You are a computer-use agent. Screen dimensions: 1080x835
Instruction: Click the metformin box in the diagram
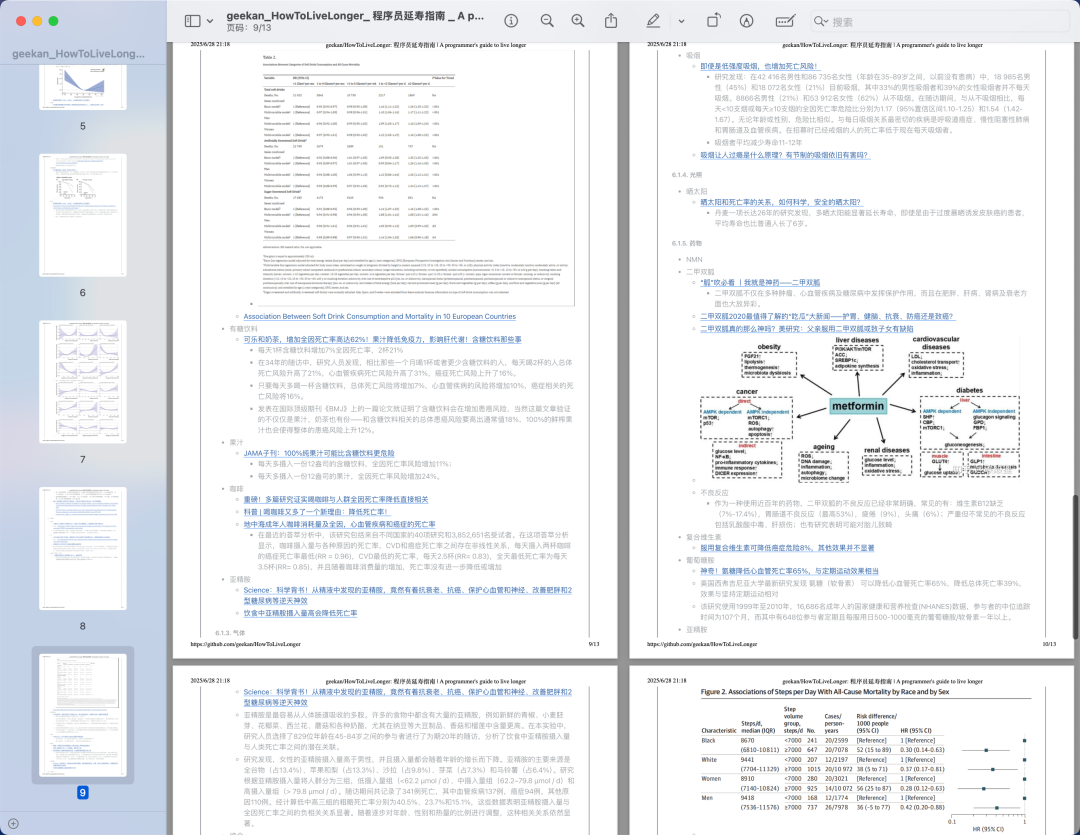858,406
